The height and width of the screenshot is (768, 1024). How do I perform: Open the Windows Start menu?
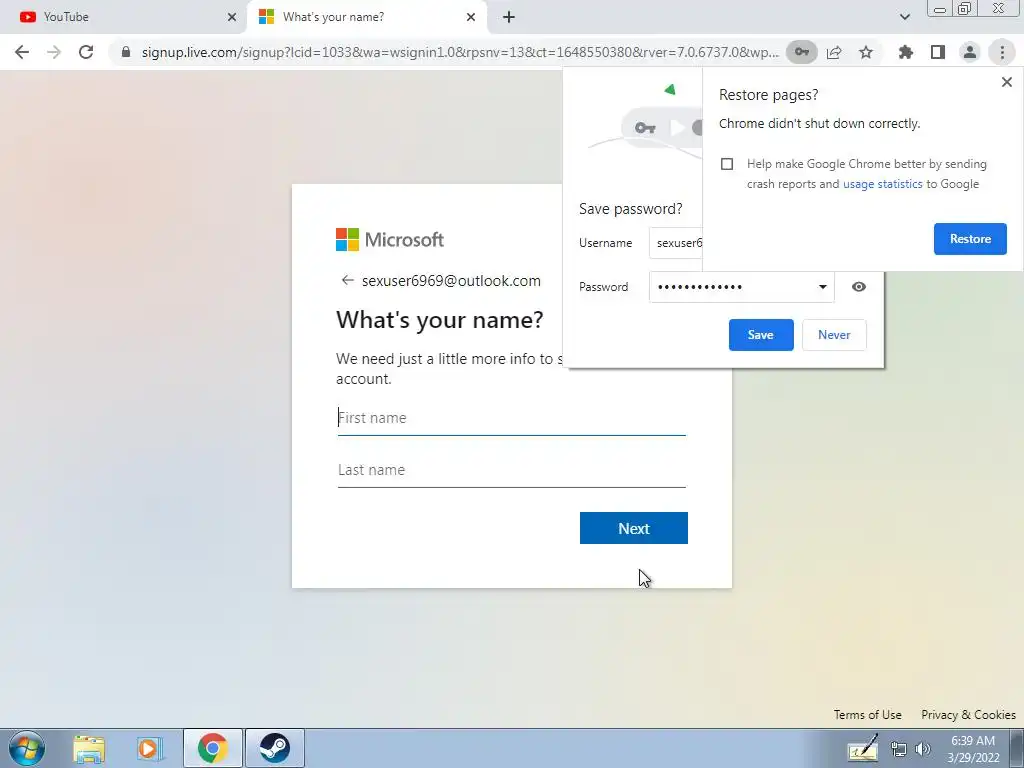point(27,748)
